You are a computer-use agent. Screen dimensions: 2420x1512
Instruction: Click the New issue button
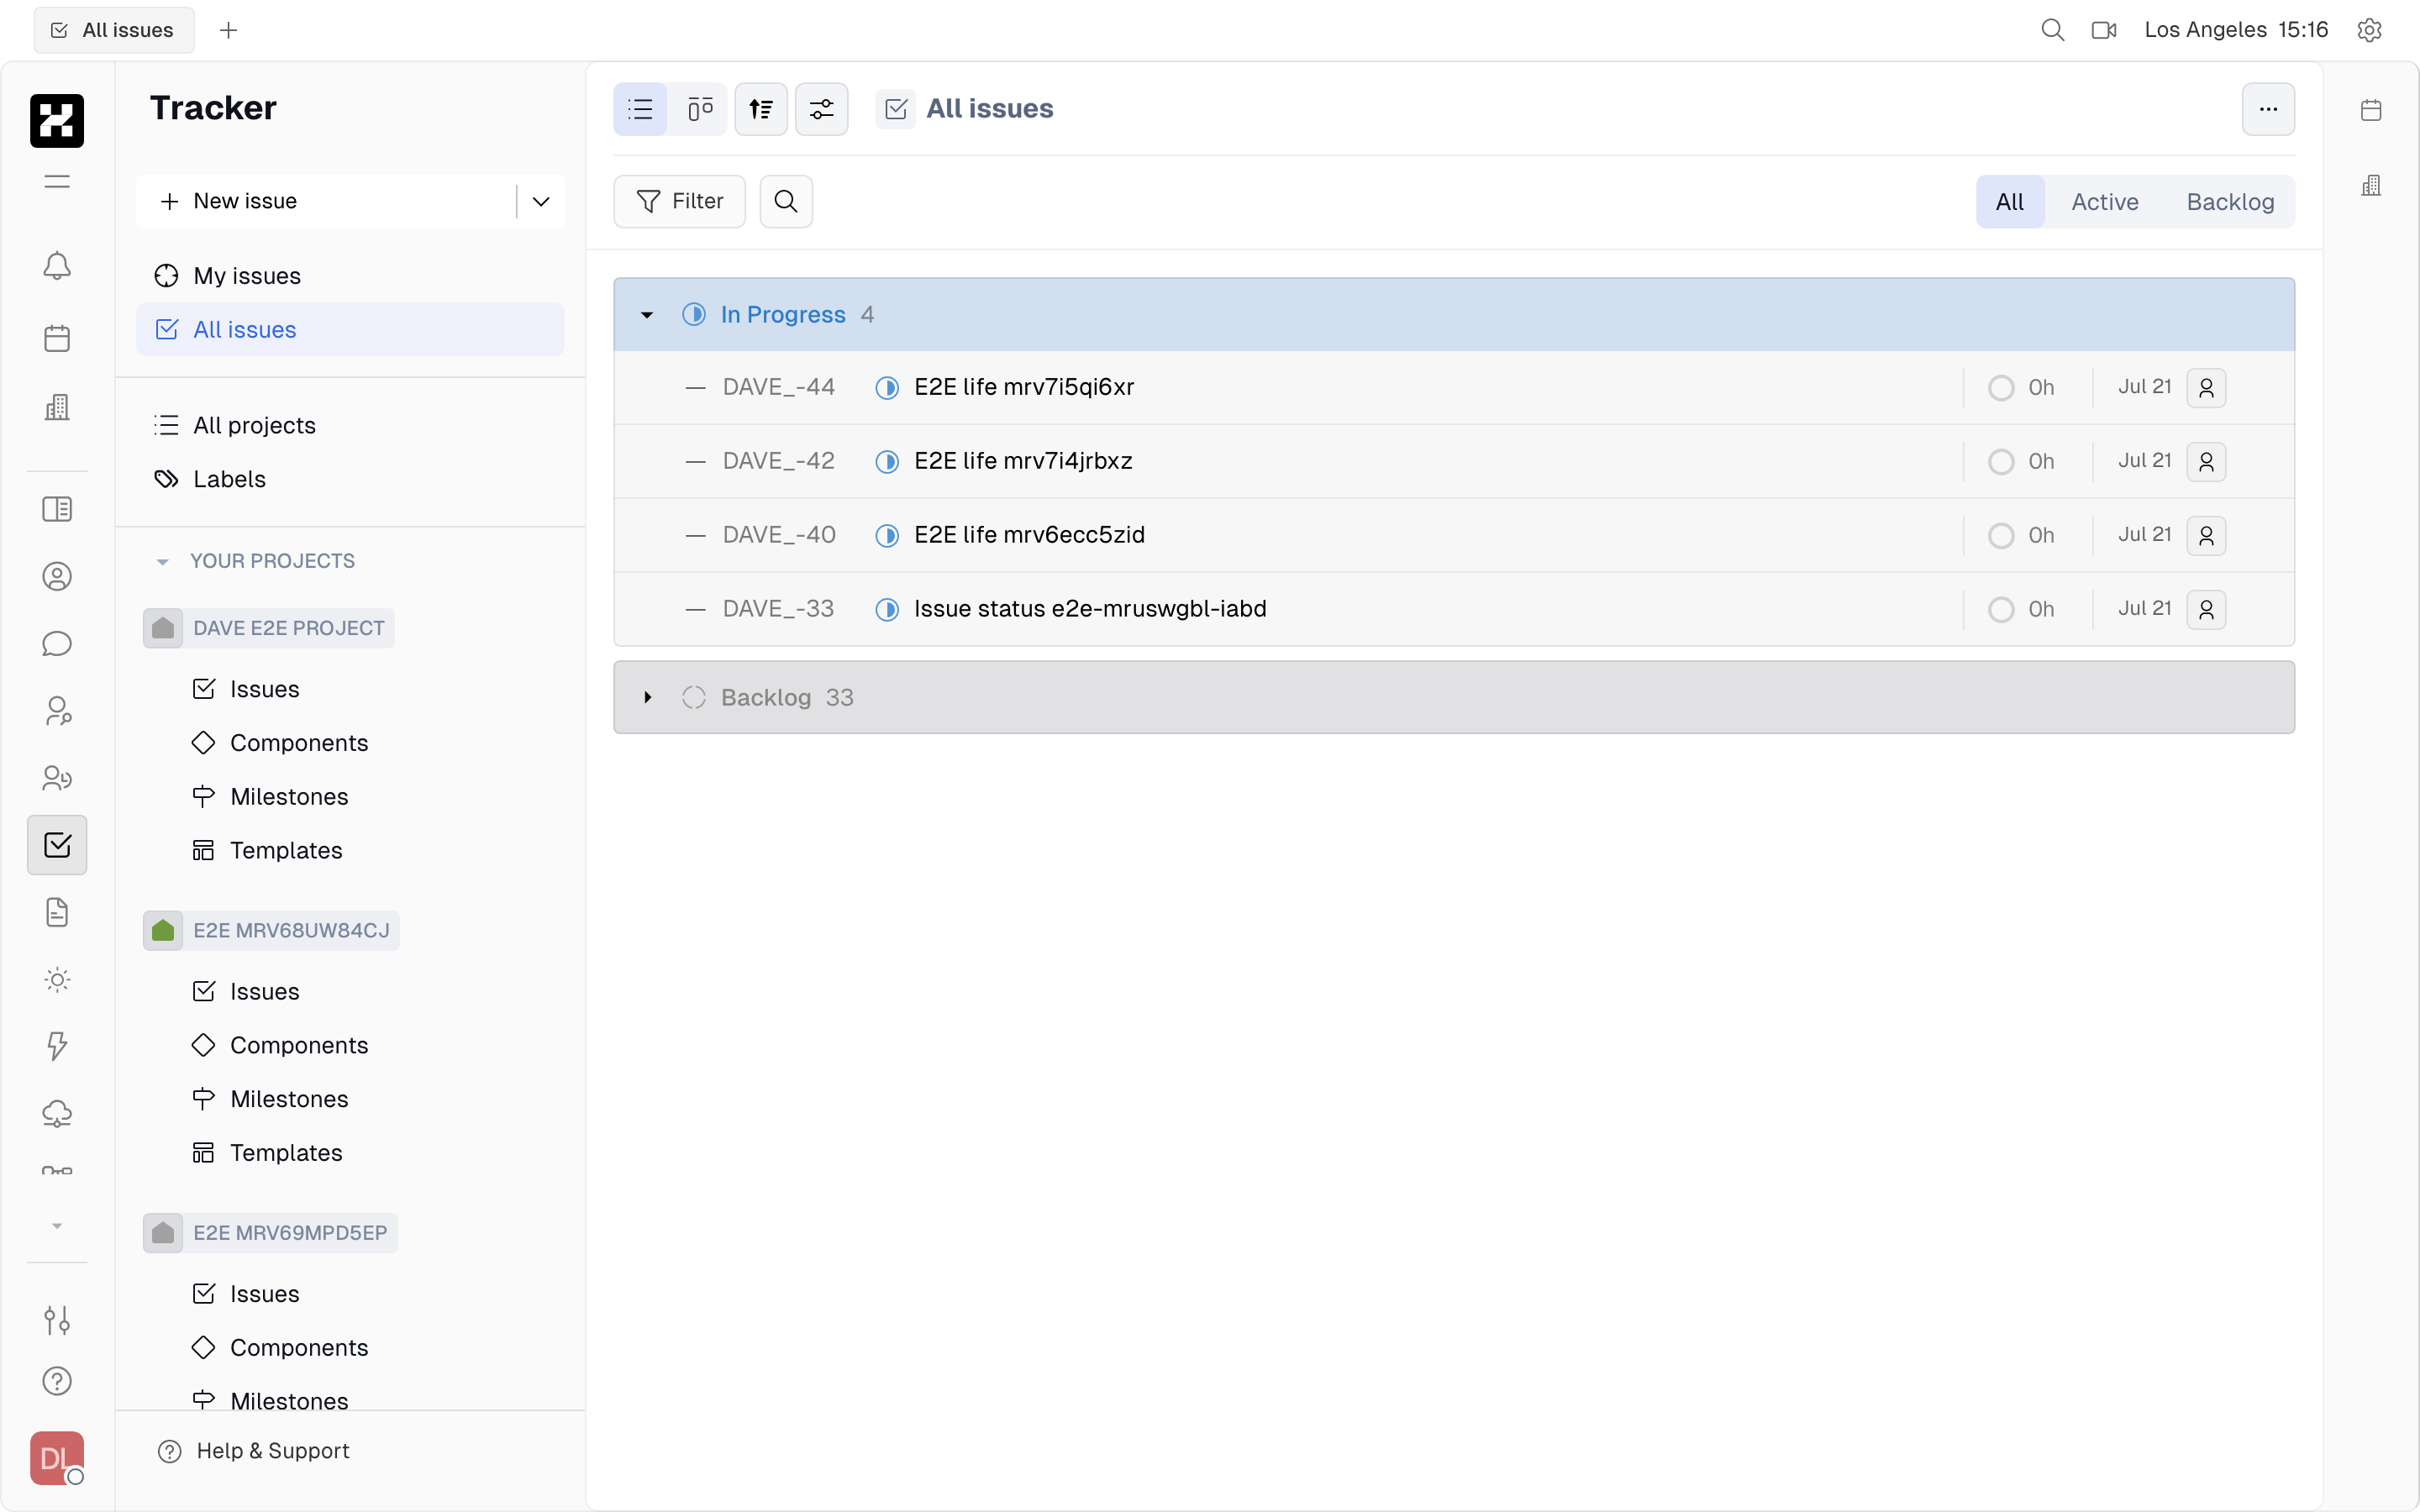click(x=326, y=201)
